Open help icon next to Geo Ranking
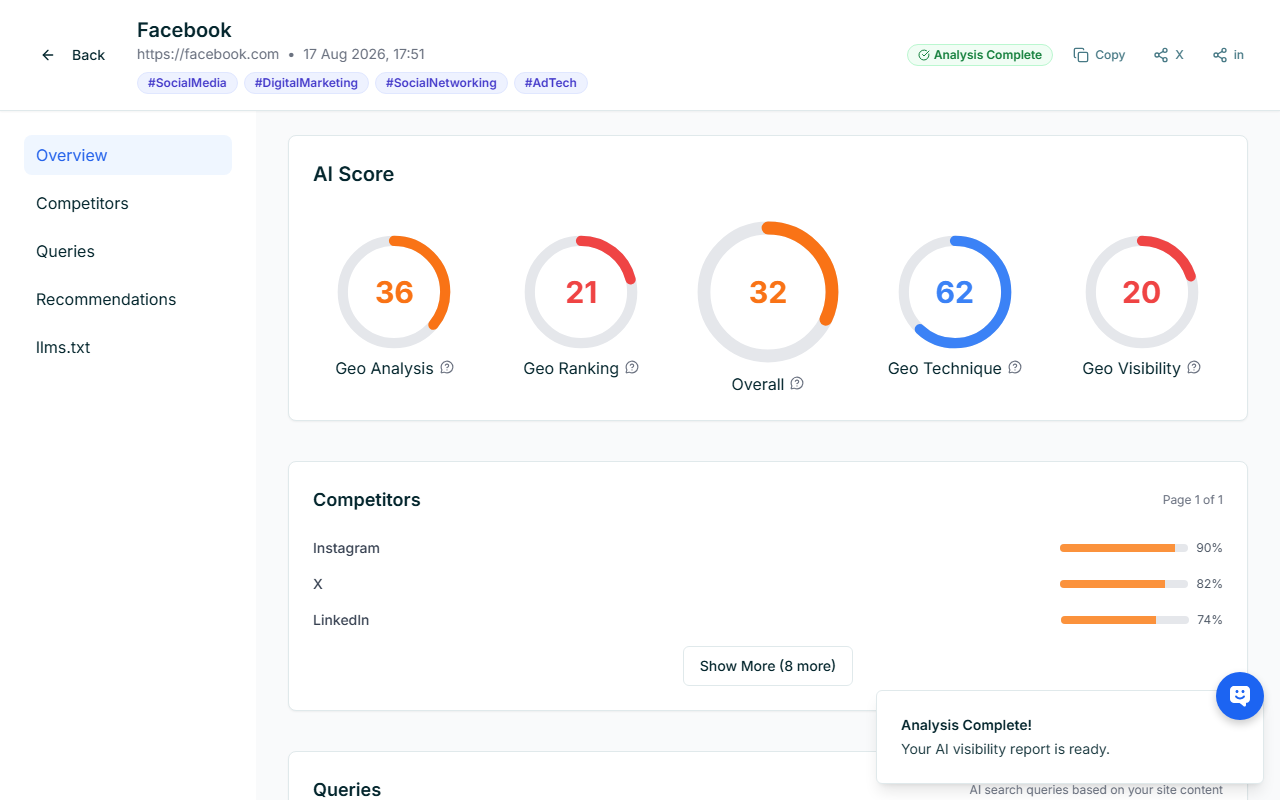This screenshot has width=1280, height=800. point(632,367)
